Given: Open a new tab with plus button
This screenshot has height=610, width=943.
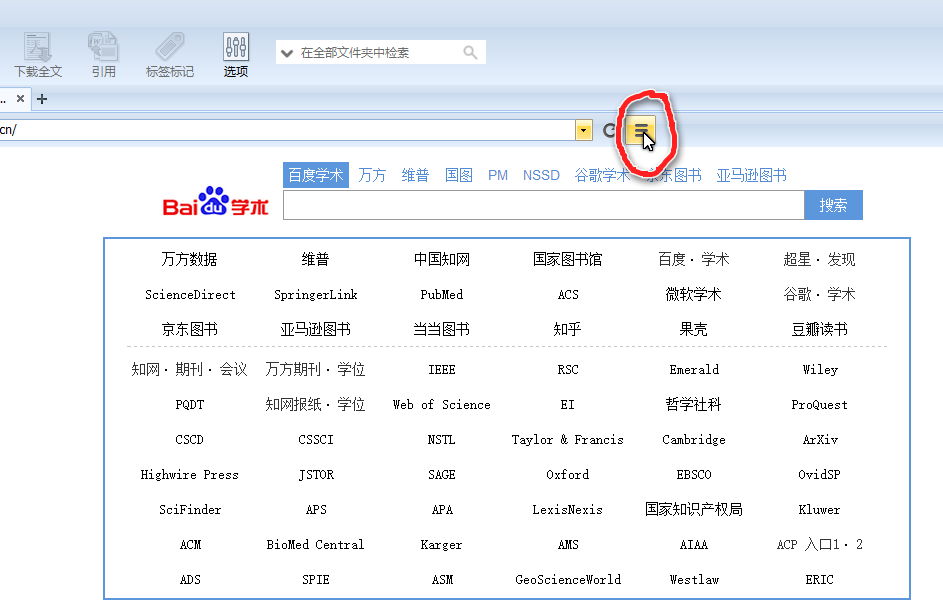Looking at the screenshot, I should pyautogui.click(x=42, y=99).
